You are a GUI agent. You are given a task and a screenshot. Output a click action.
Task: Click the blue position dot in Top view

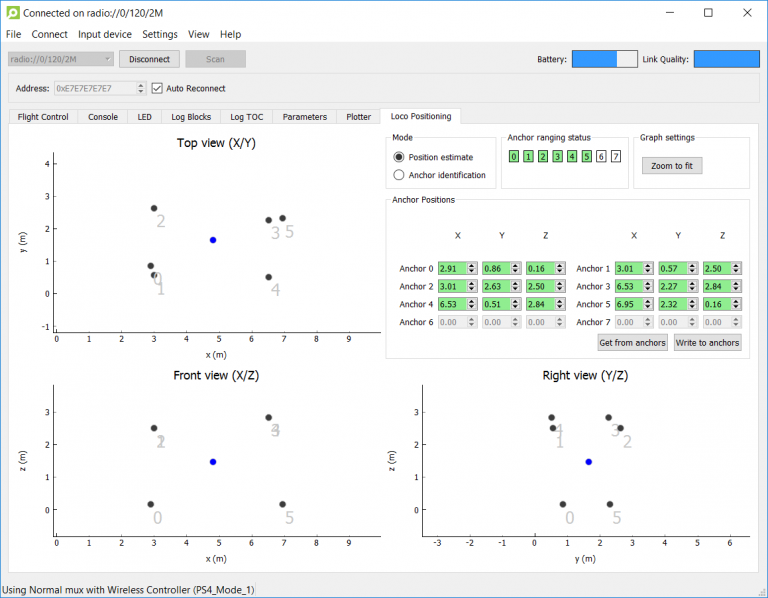coord(213,240)
